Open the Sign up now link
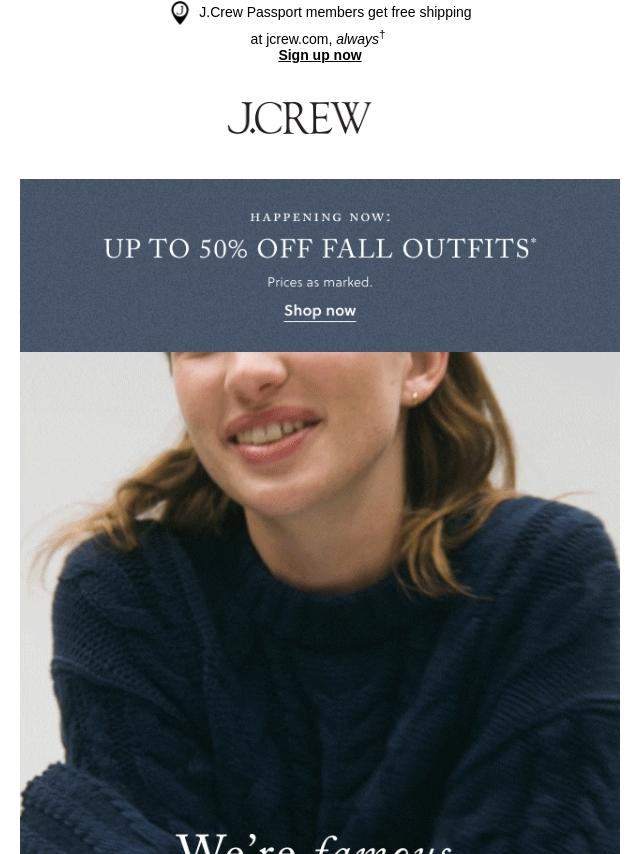This screenshot has width=640, height=854. [x=320, y=56]
